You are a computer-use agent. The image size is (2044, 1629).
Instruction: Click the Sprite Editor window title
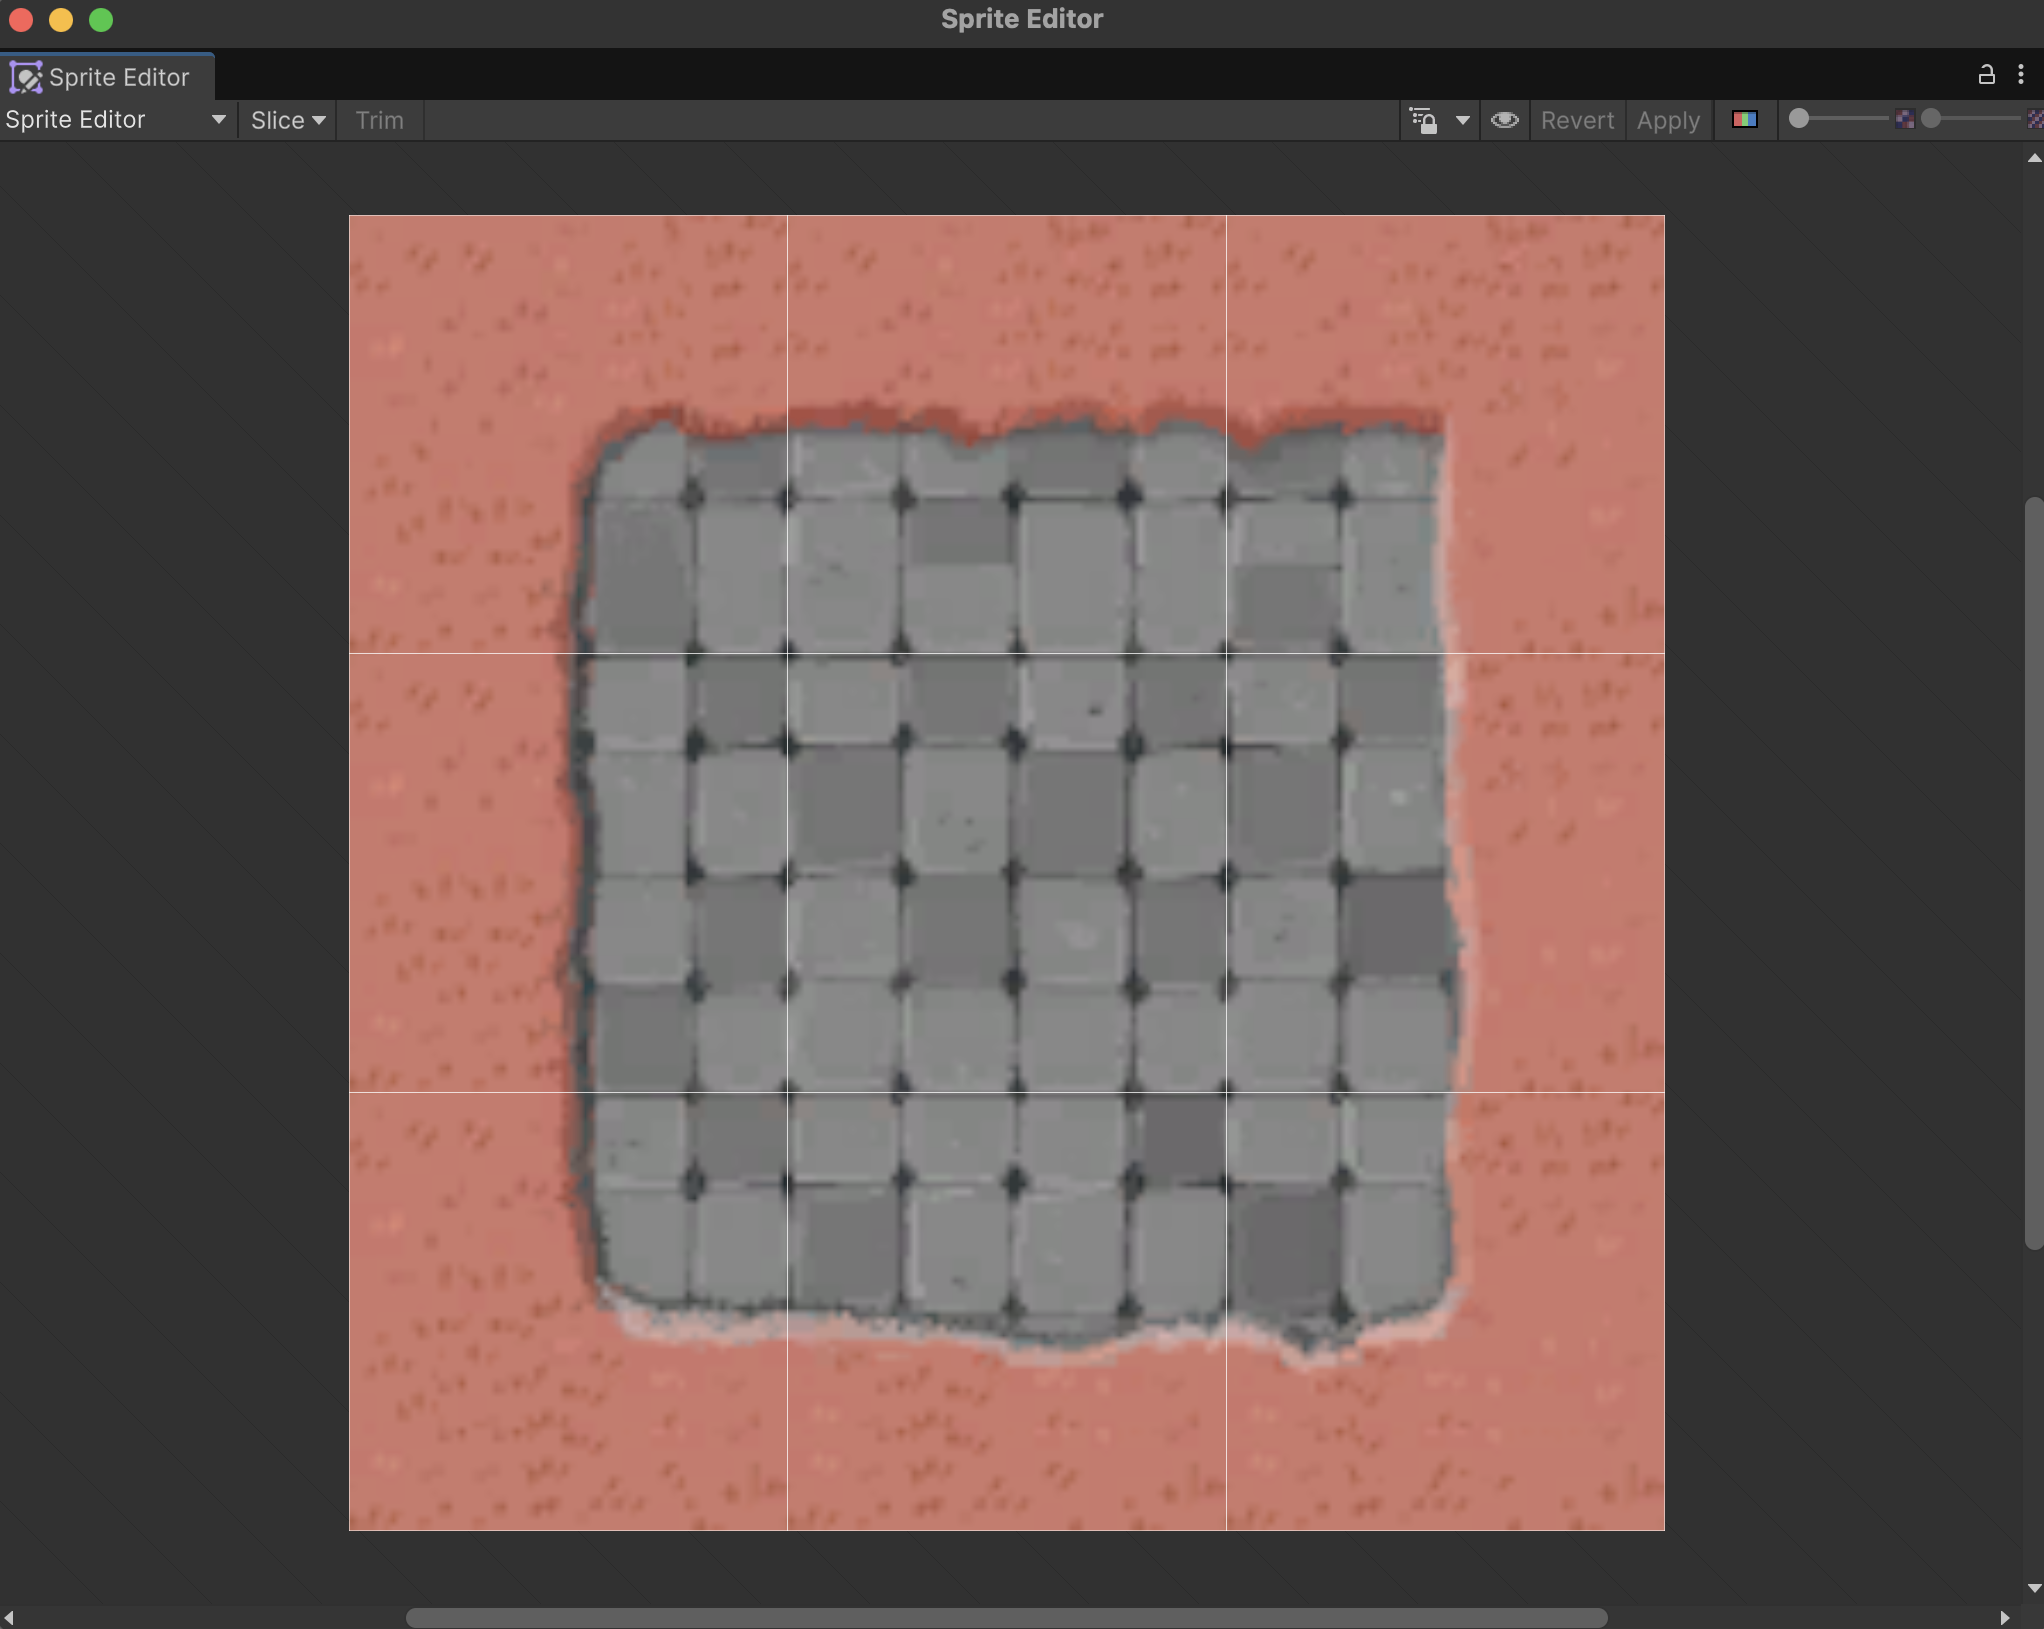(x=1021, y=19)
